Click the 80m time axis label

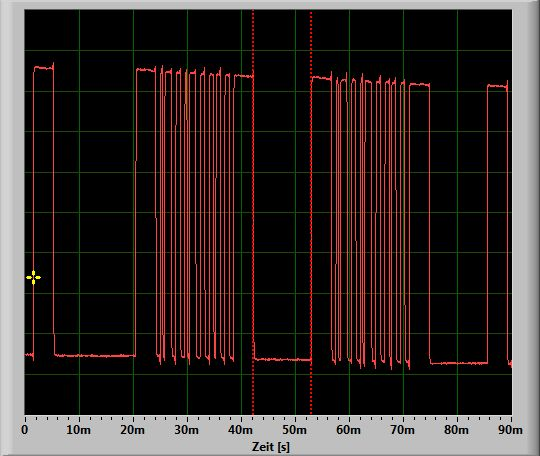456,430
